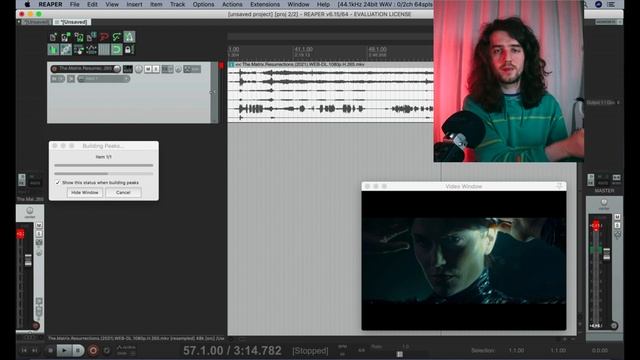Mute the track in mixer strip

click(x=39, y=225)
